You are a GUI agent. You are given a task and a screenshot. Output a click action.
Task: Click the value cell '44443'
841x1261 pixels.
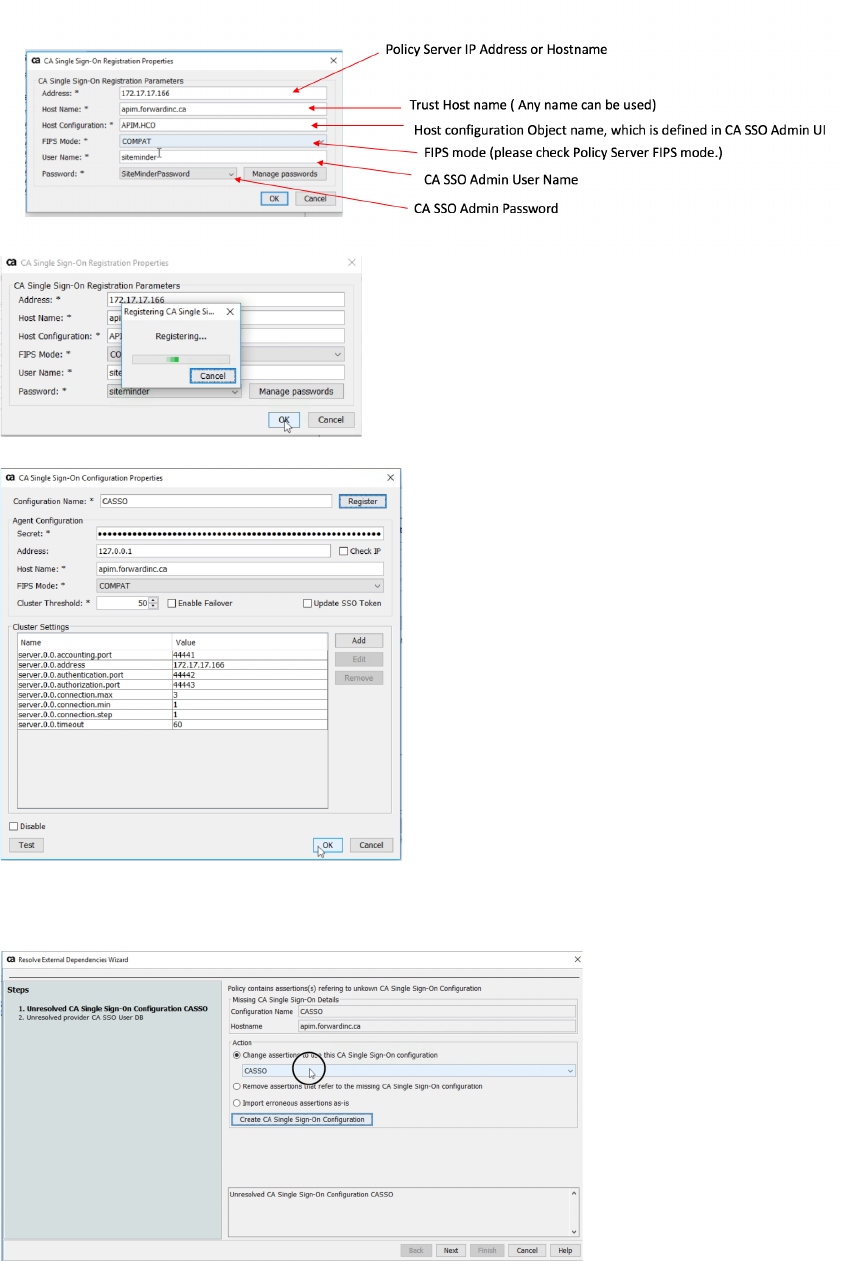[249, 684]
